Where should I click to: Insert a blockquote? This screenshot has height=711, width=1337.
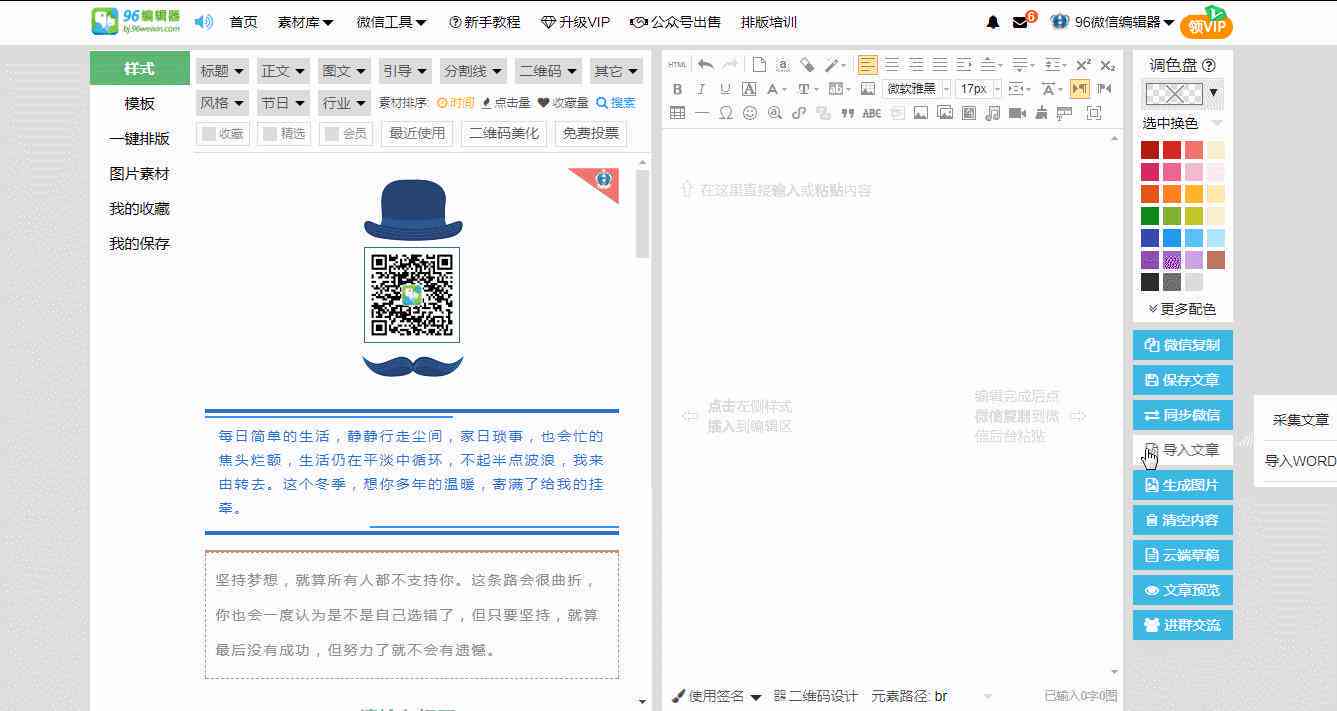click(x=847, y=113)
